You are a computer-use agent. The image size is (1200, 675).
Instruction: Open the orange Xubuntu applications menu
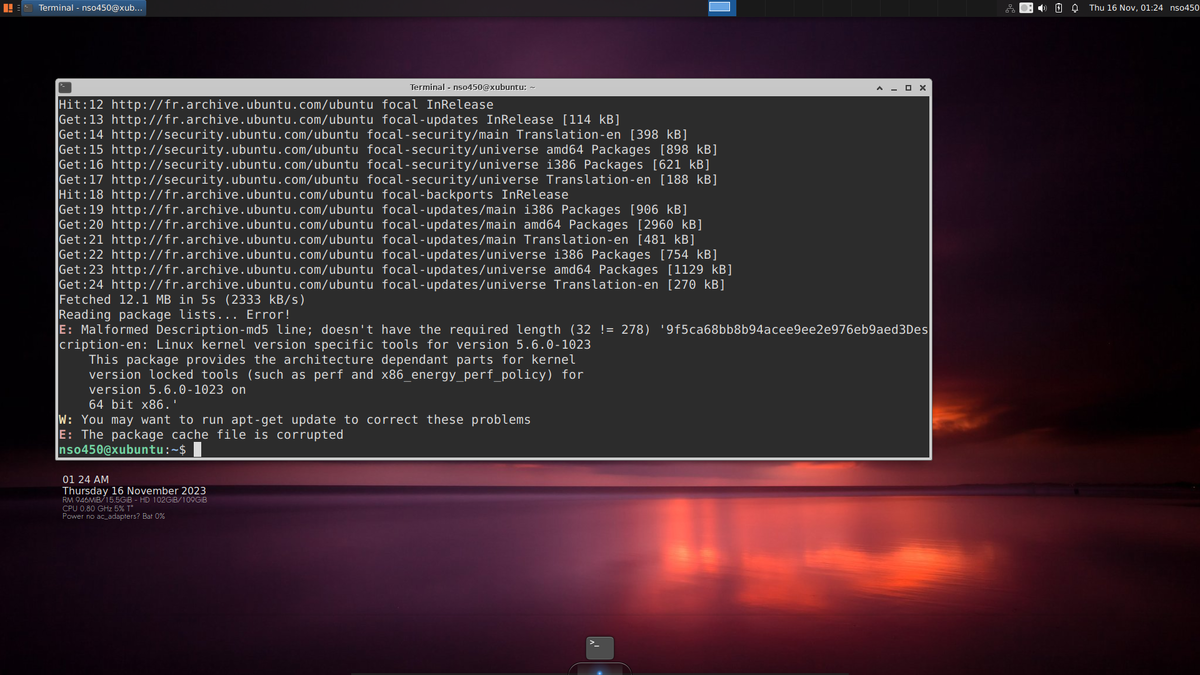(8, 7)
